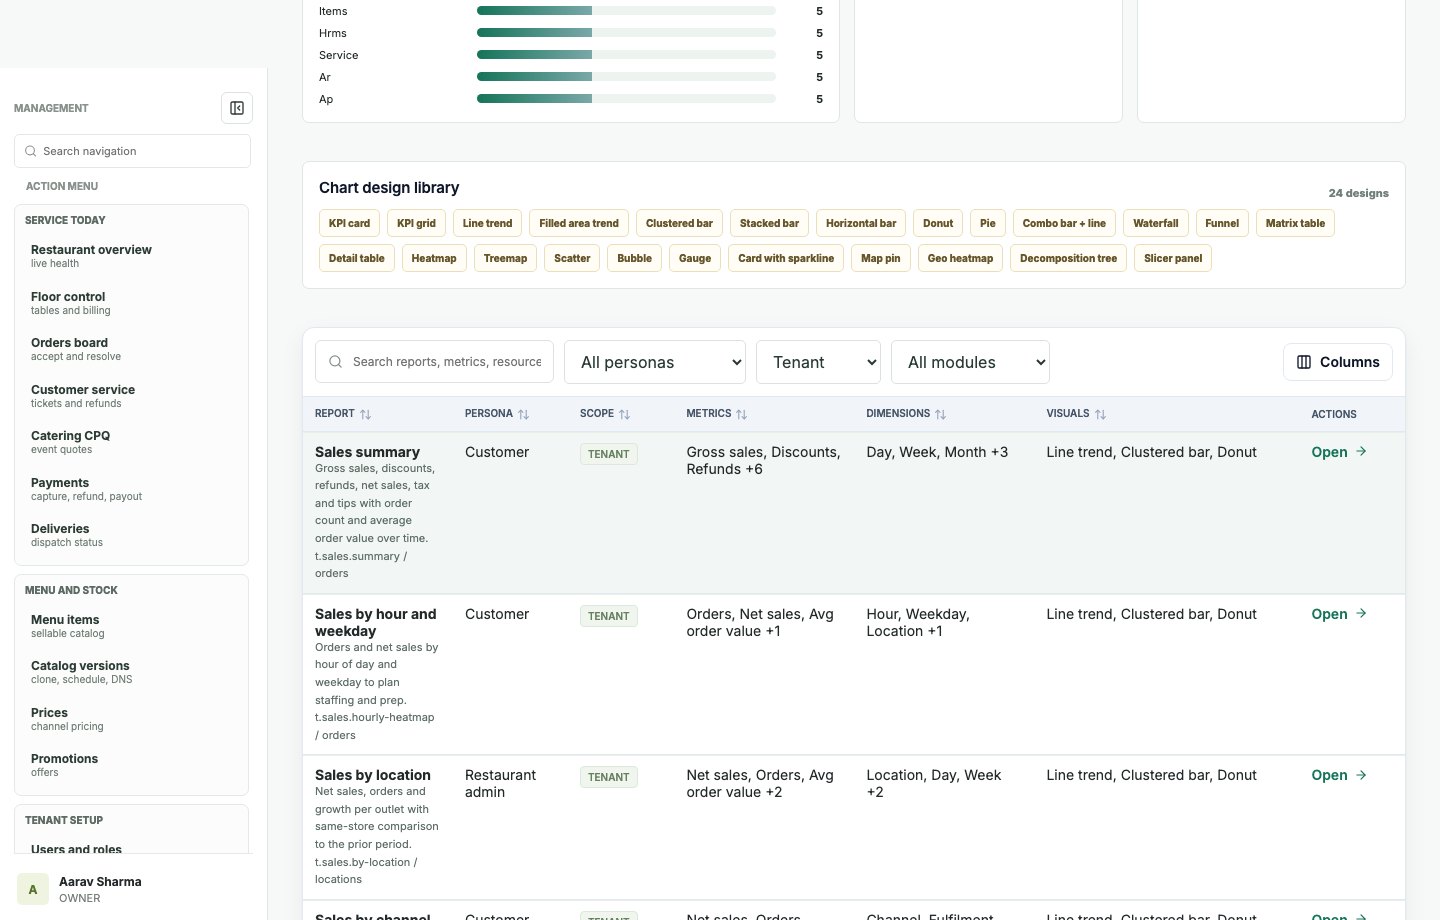Select the KPI card design chip
The width and height of the screenshot is (1440, 920).
(349, 223)
